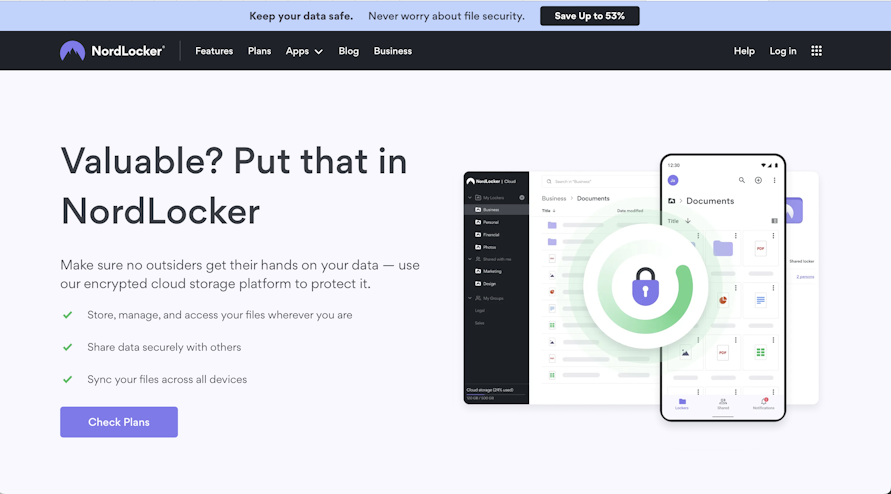Open the Help link

point(744,51)
